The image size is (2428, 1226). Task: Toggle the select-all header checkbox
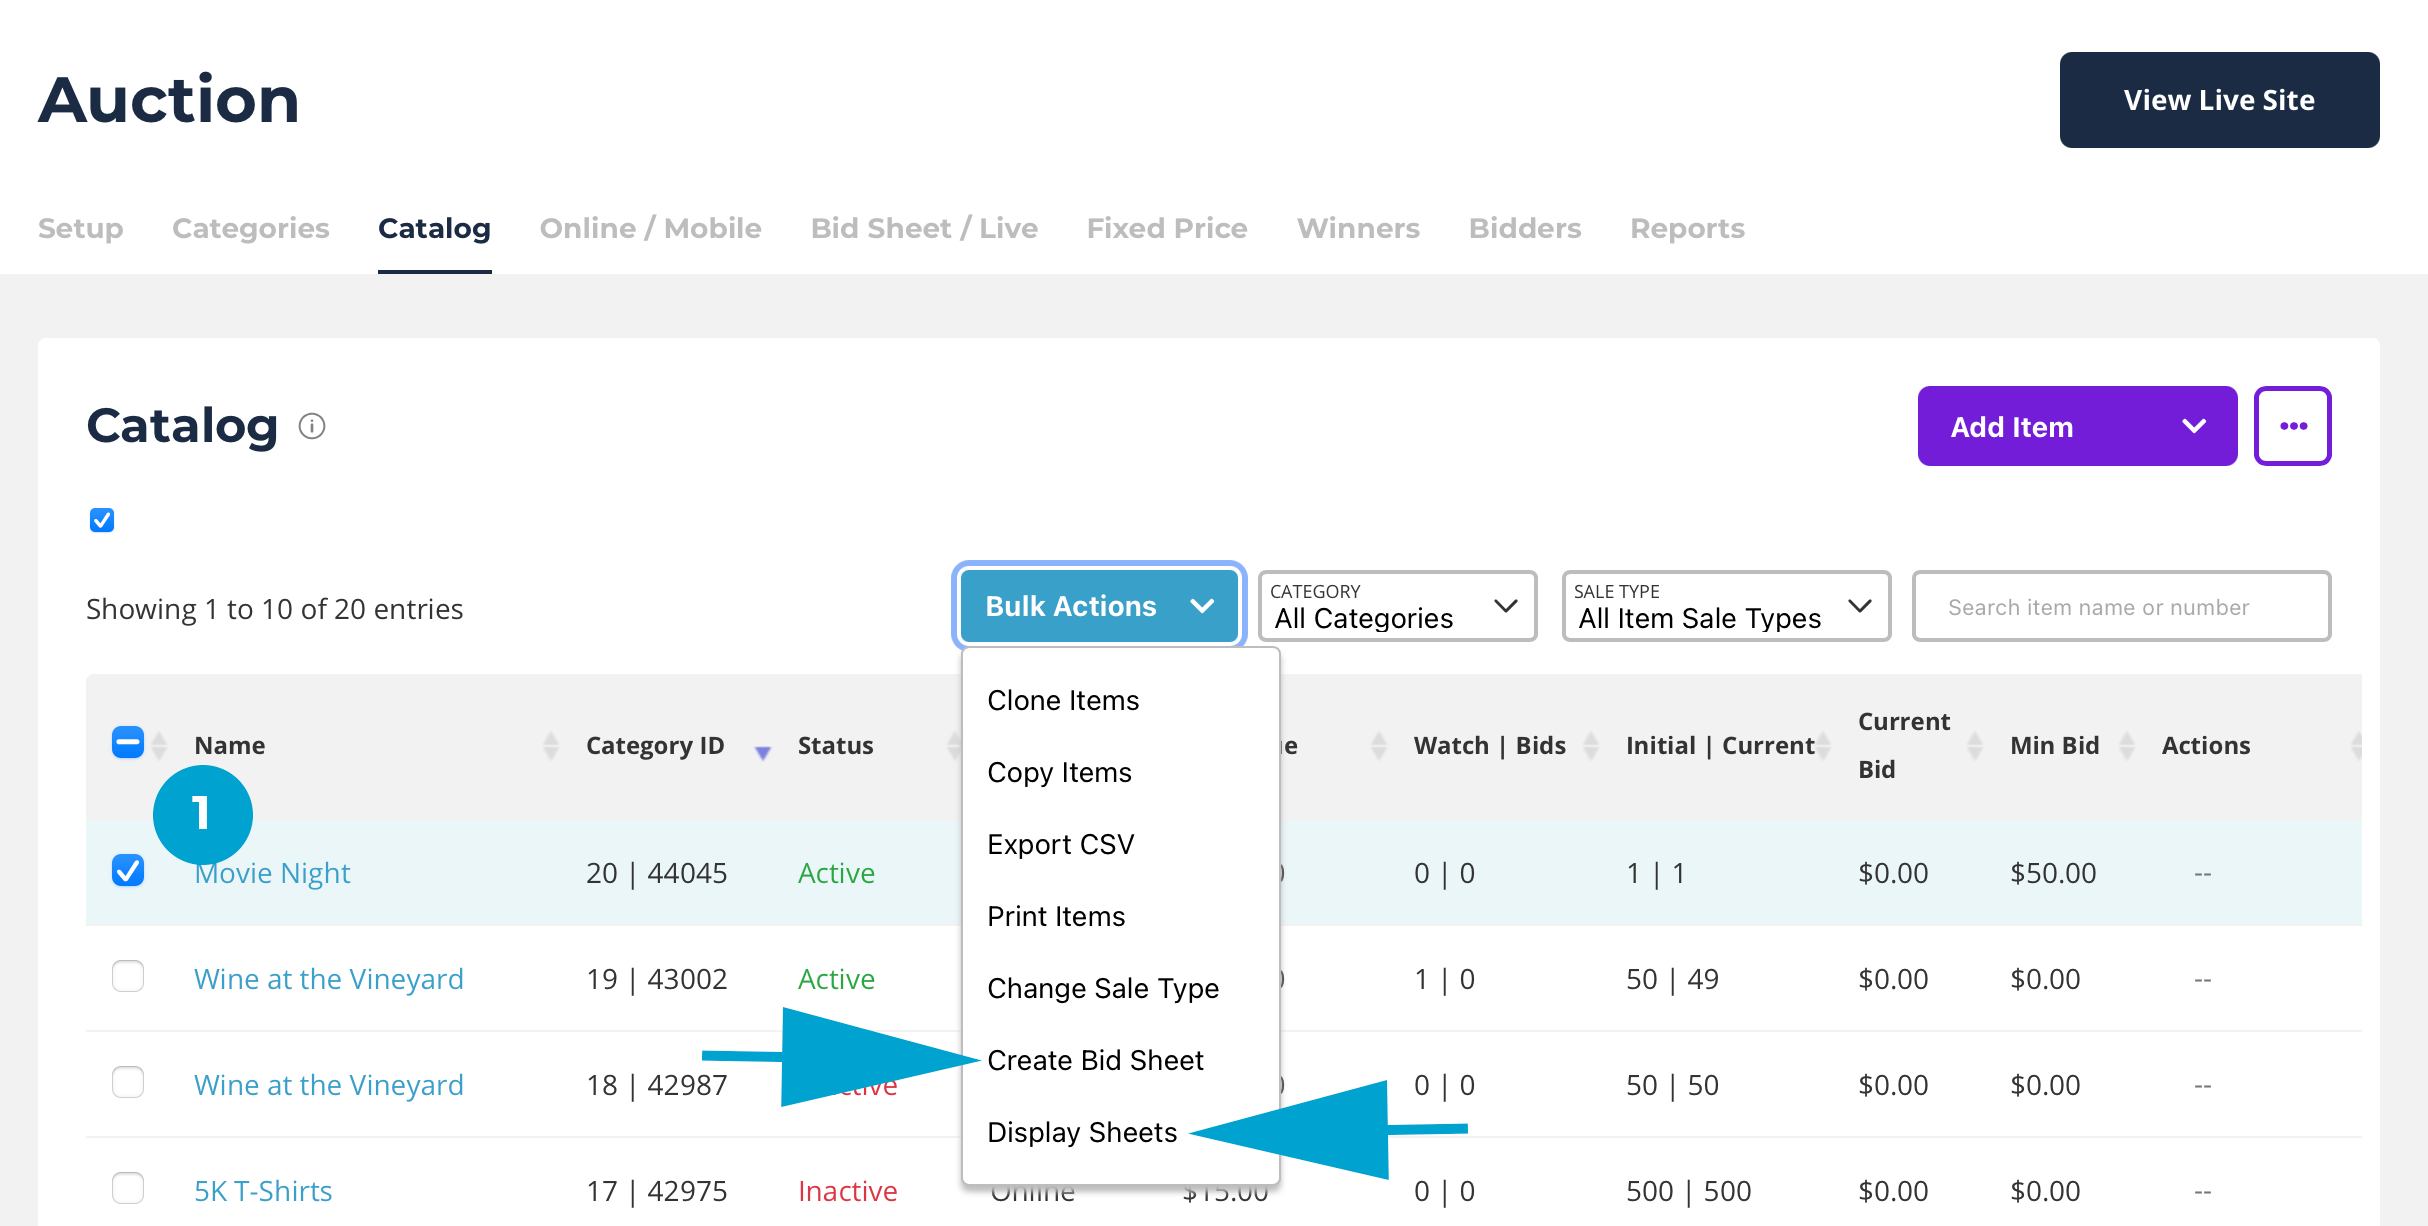[x=128, y=743]
